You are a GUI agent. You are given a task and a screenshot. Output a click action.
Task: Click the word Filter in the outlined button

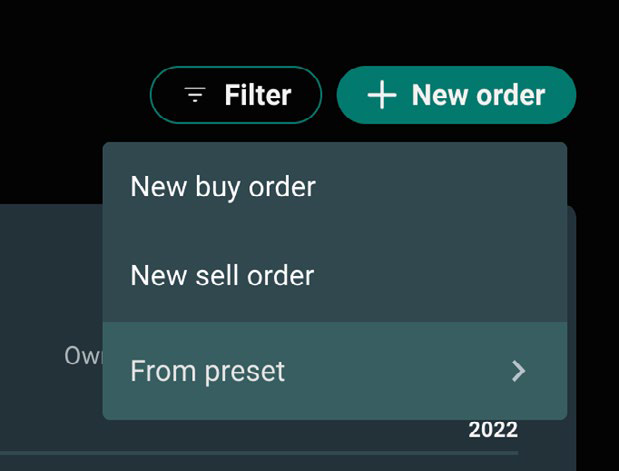pos(258,95)
